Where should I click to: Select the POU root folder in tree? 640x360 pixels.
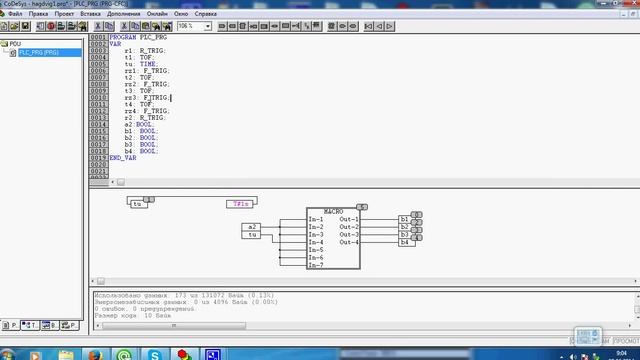click(15, 44)
